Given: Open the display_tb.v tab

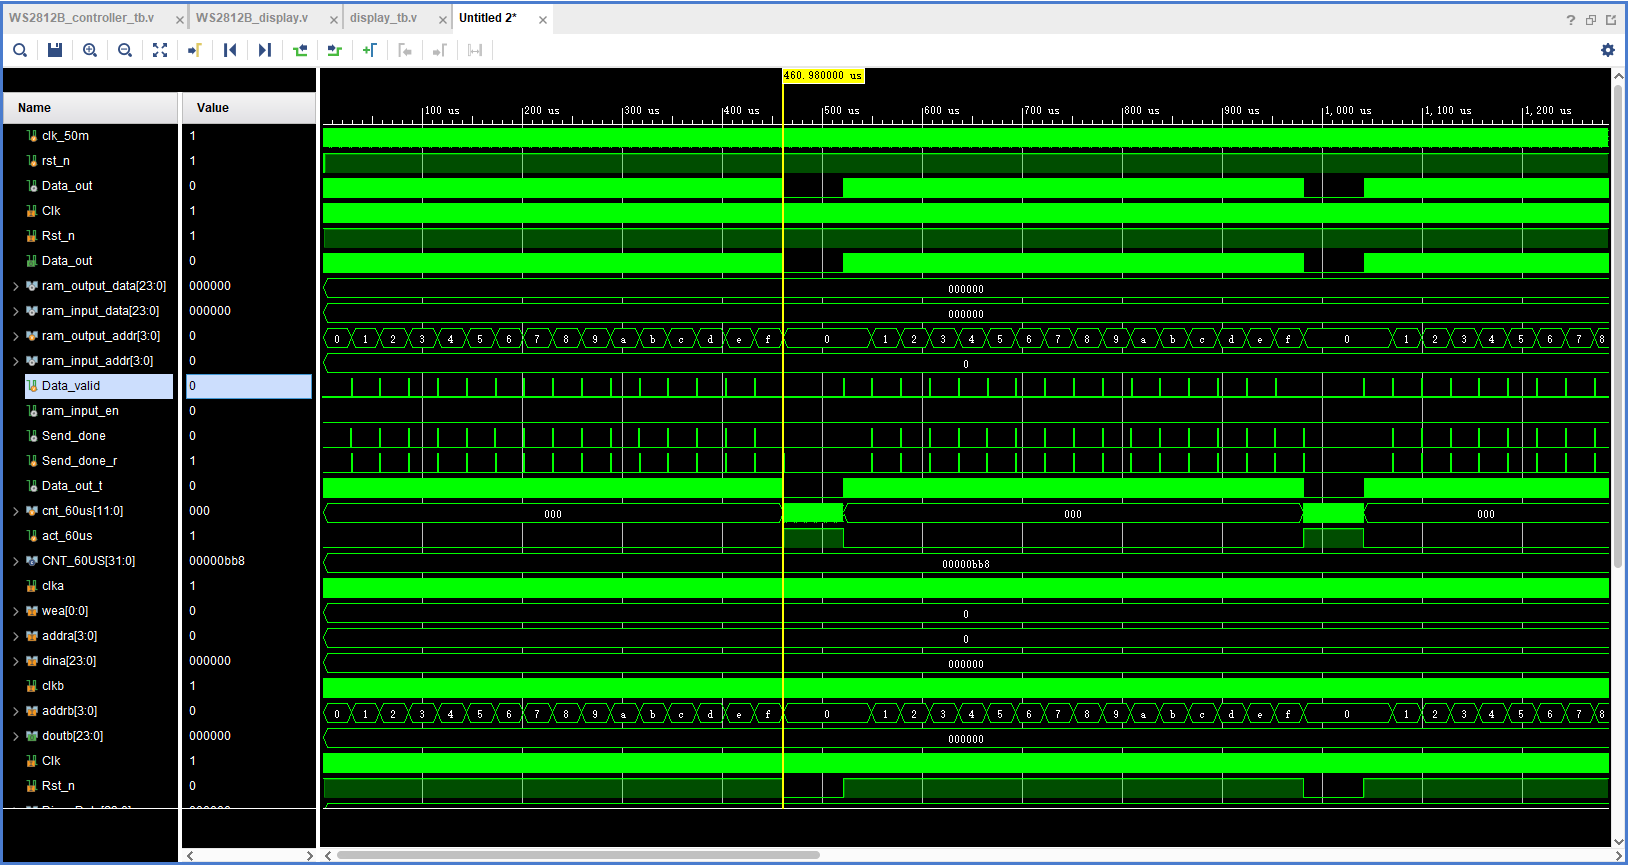Looking at the screenshot, I should point(383,18).
